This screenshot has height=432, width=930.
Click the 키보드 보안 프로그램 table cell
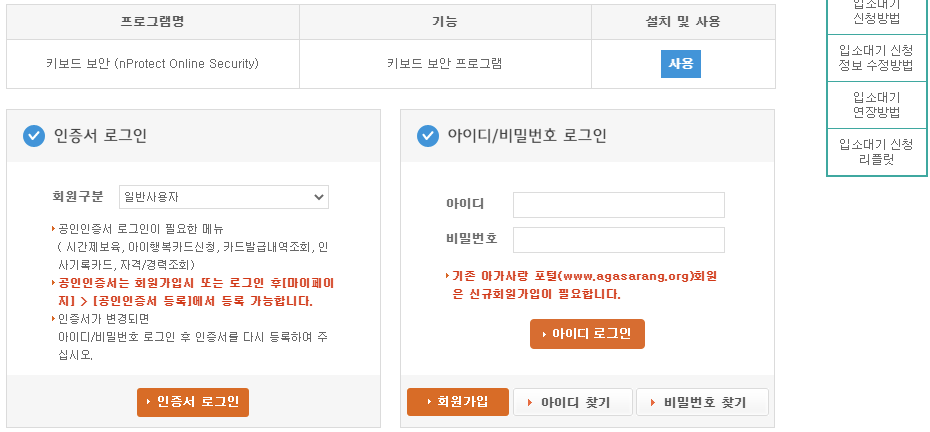pyautogui.click(x=445, y=64)
